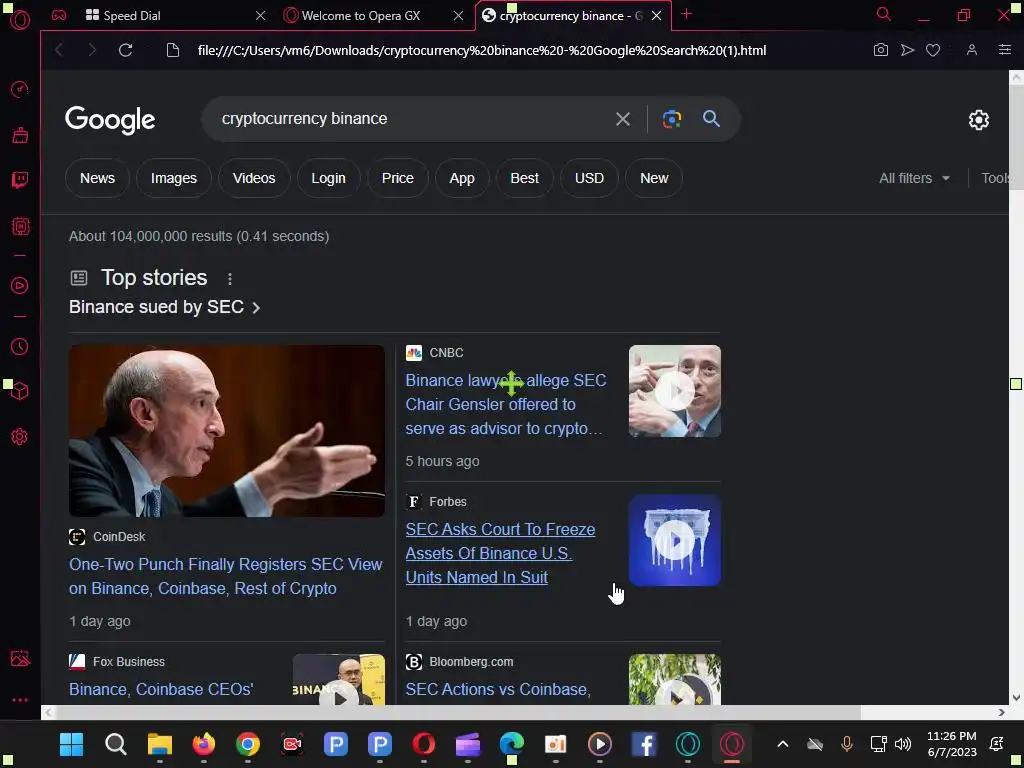
Task: Open Fox Business Binance, Coinbase CEOs' link
Action: (x=161, y=689)
